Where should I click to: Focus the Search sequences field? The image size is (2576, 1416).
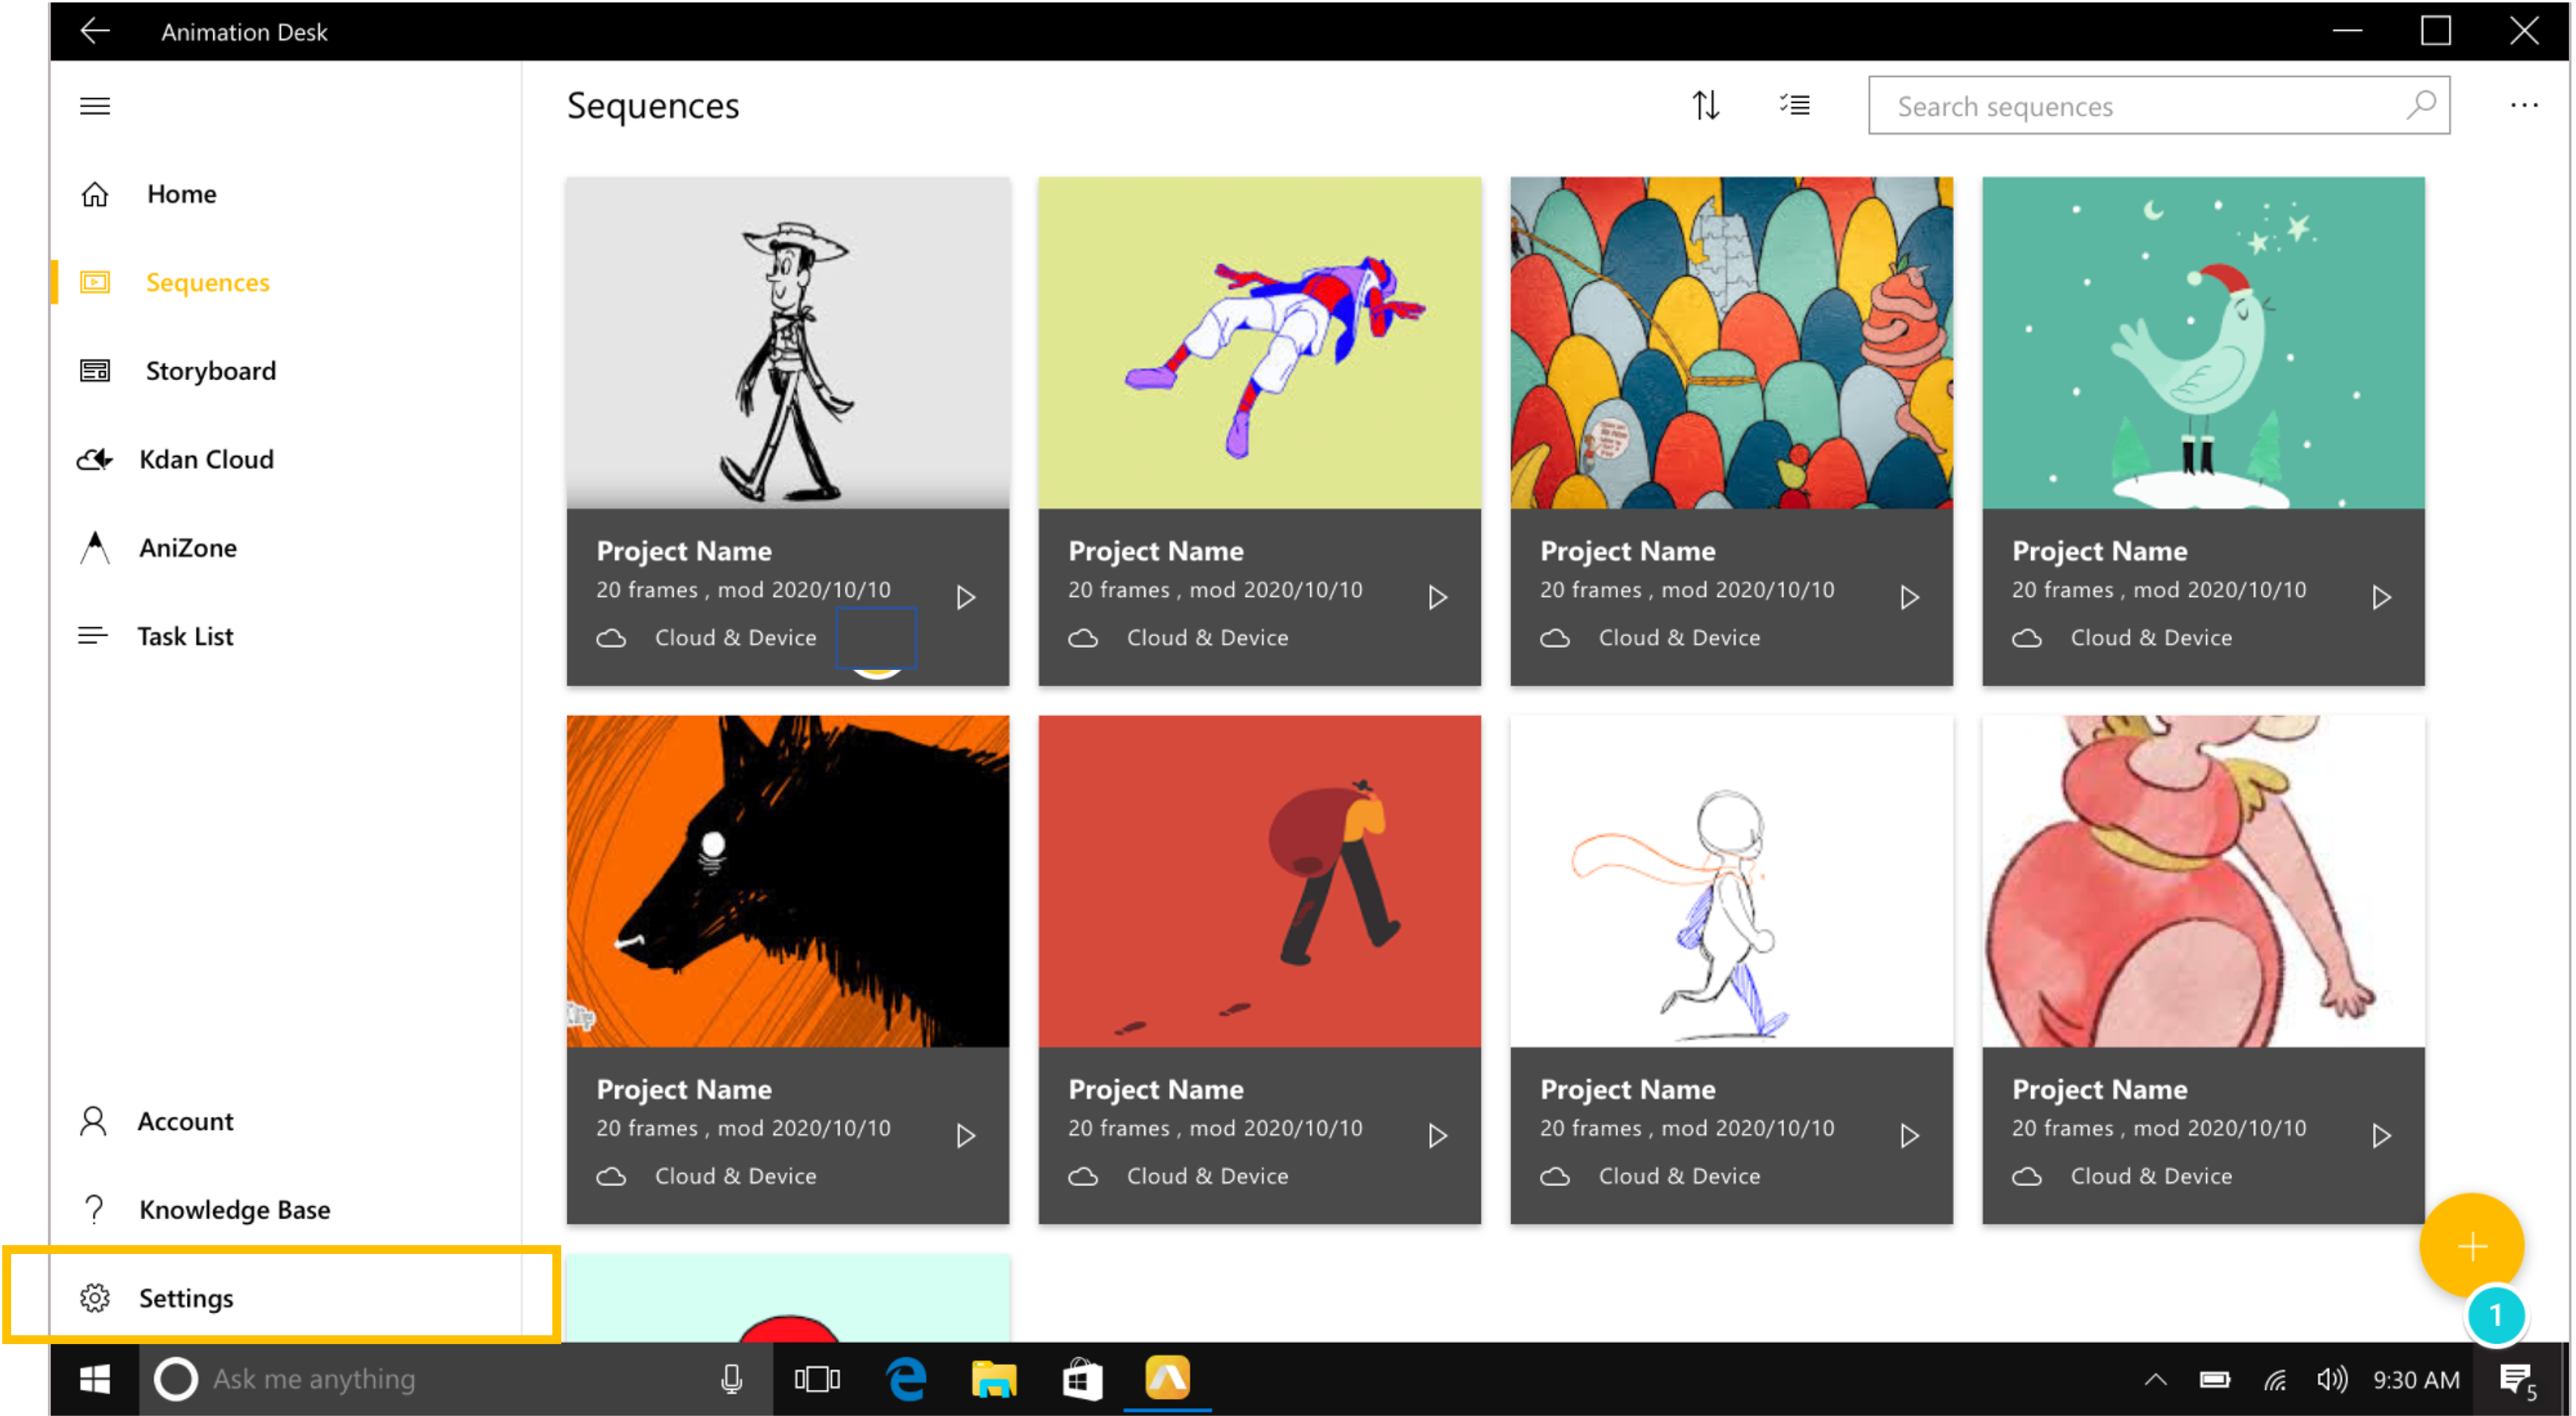coord(2158,105)
